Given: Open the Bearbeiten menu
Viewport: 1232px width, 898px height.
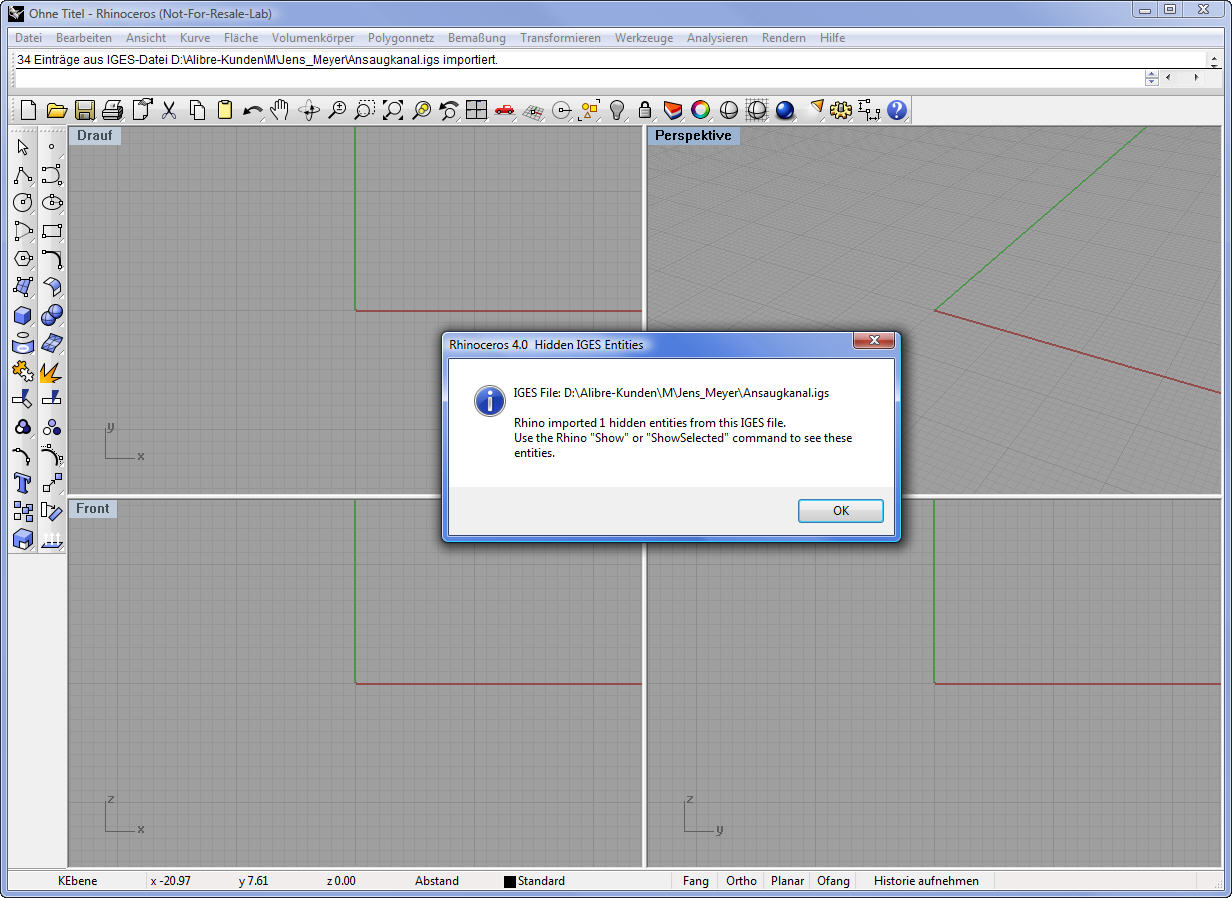Looking at the screenshot, I should (x=84, y=38).
